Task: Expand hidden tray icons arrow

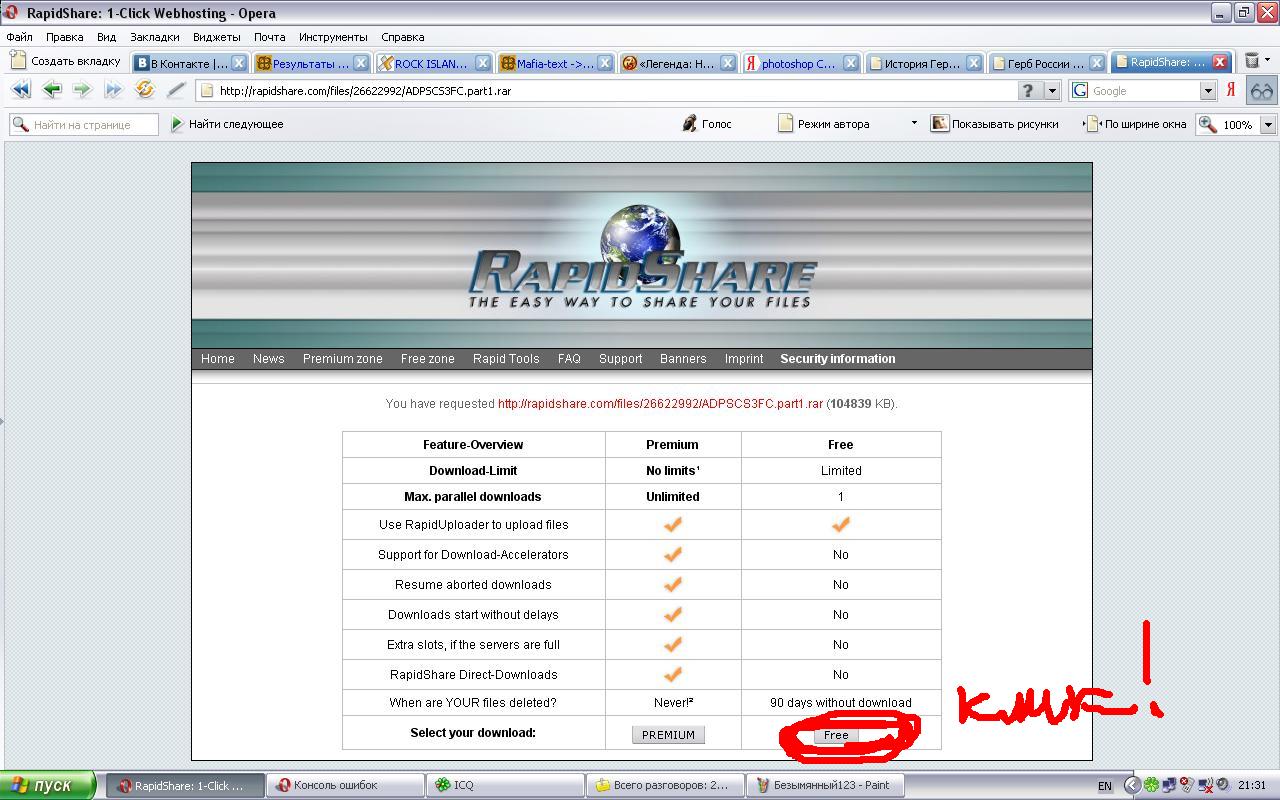Action: [1132, 785]
